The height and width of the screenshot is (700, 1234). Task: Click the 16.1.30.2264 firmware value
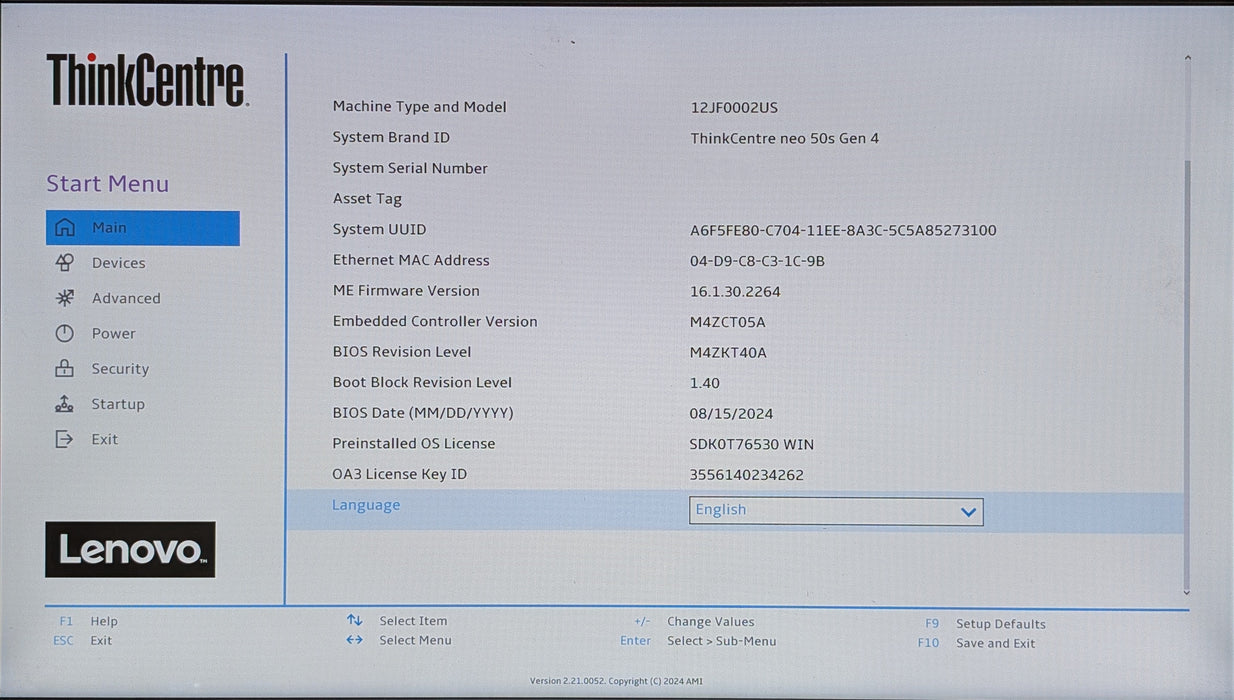(735, 292)
